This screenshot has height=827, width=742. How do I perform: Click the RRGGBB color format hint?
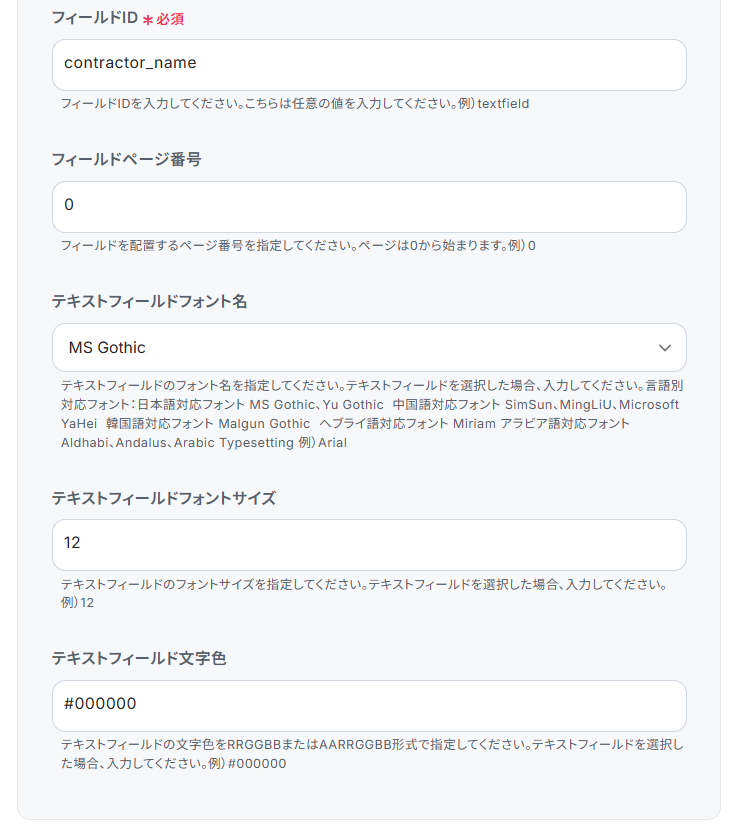tap(370, 745)
